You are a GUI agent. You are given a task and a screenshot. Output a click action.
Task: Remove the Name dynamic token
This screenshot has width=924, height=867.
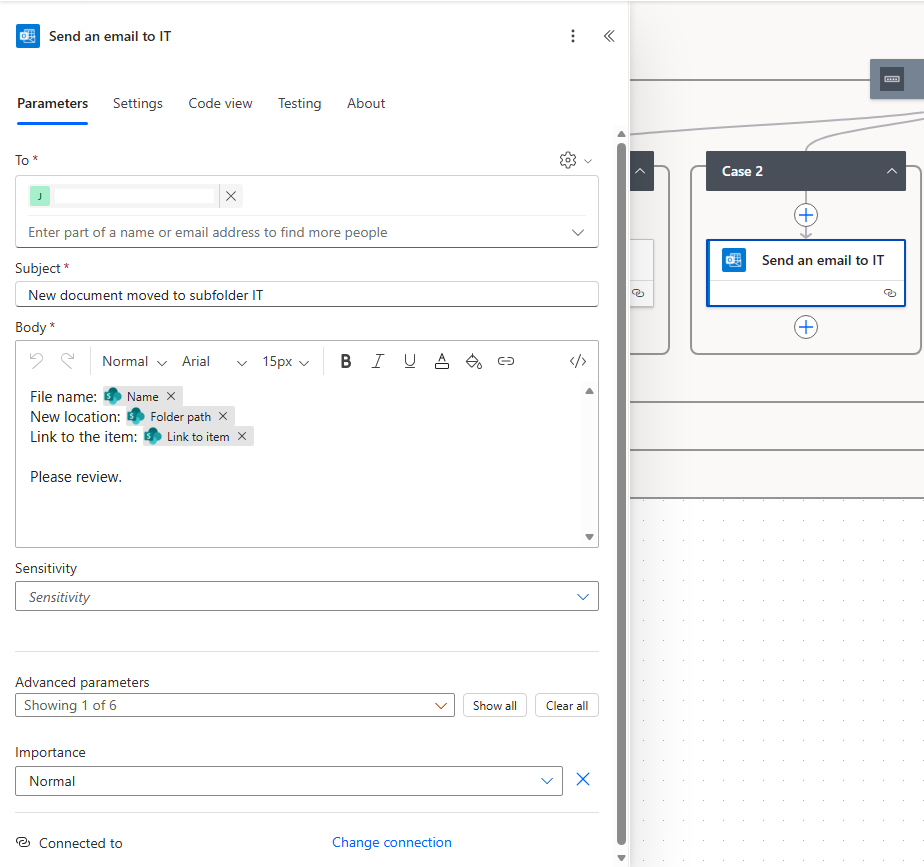pos(171,396)
